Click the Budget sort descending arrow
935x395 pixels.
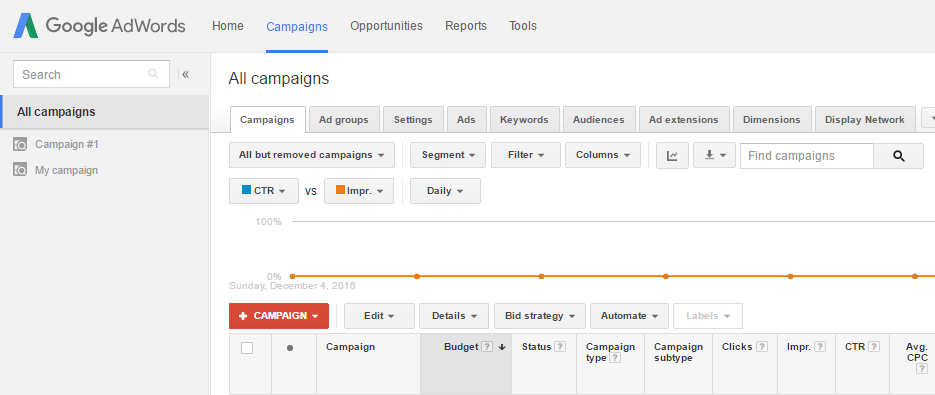[x=501, y=347]
